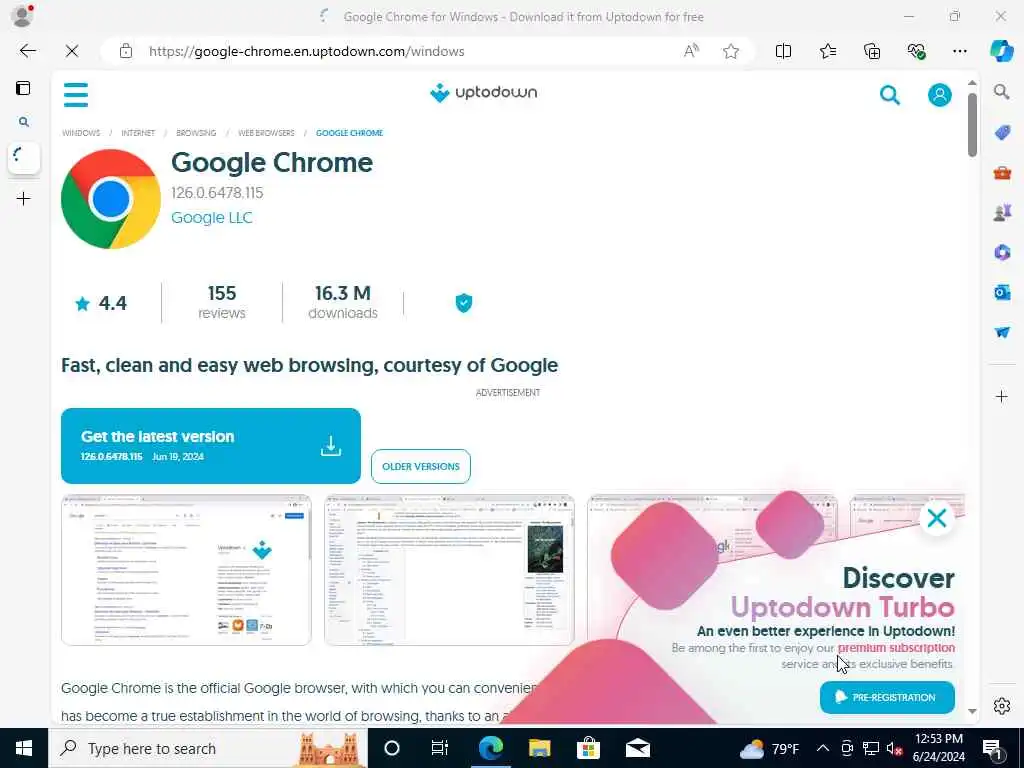
Task: Click the BROWSING breadcrumb
Action: pos(196,133)
